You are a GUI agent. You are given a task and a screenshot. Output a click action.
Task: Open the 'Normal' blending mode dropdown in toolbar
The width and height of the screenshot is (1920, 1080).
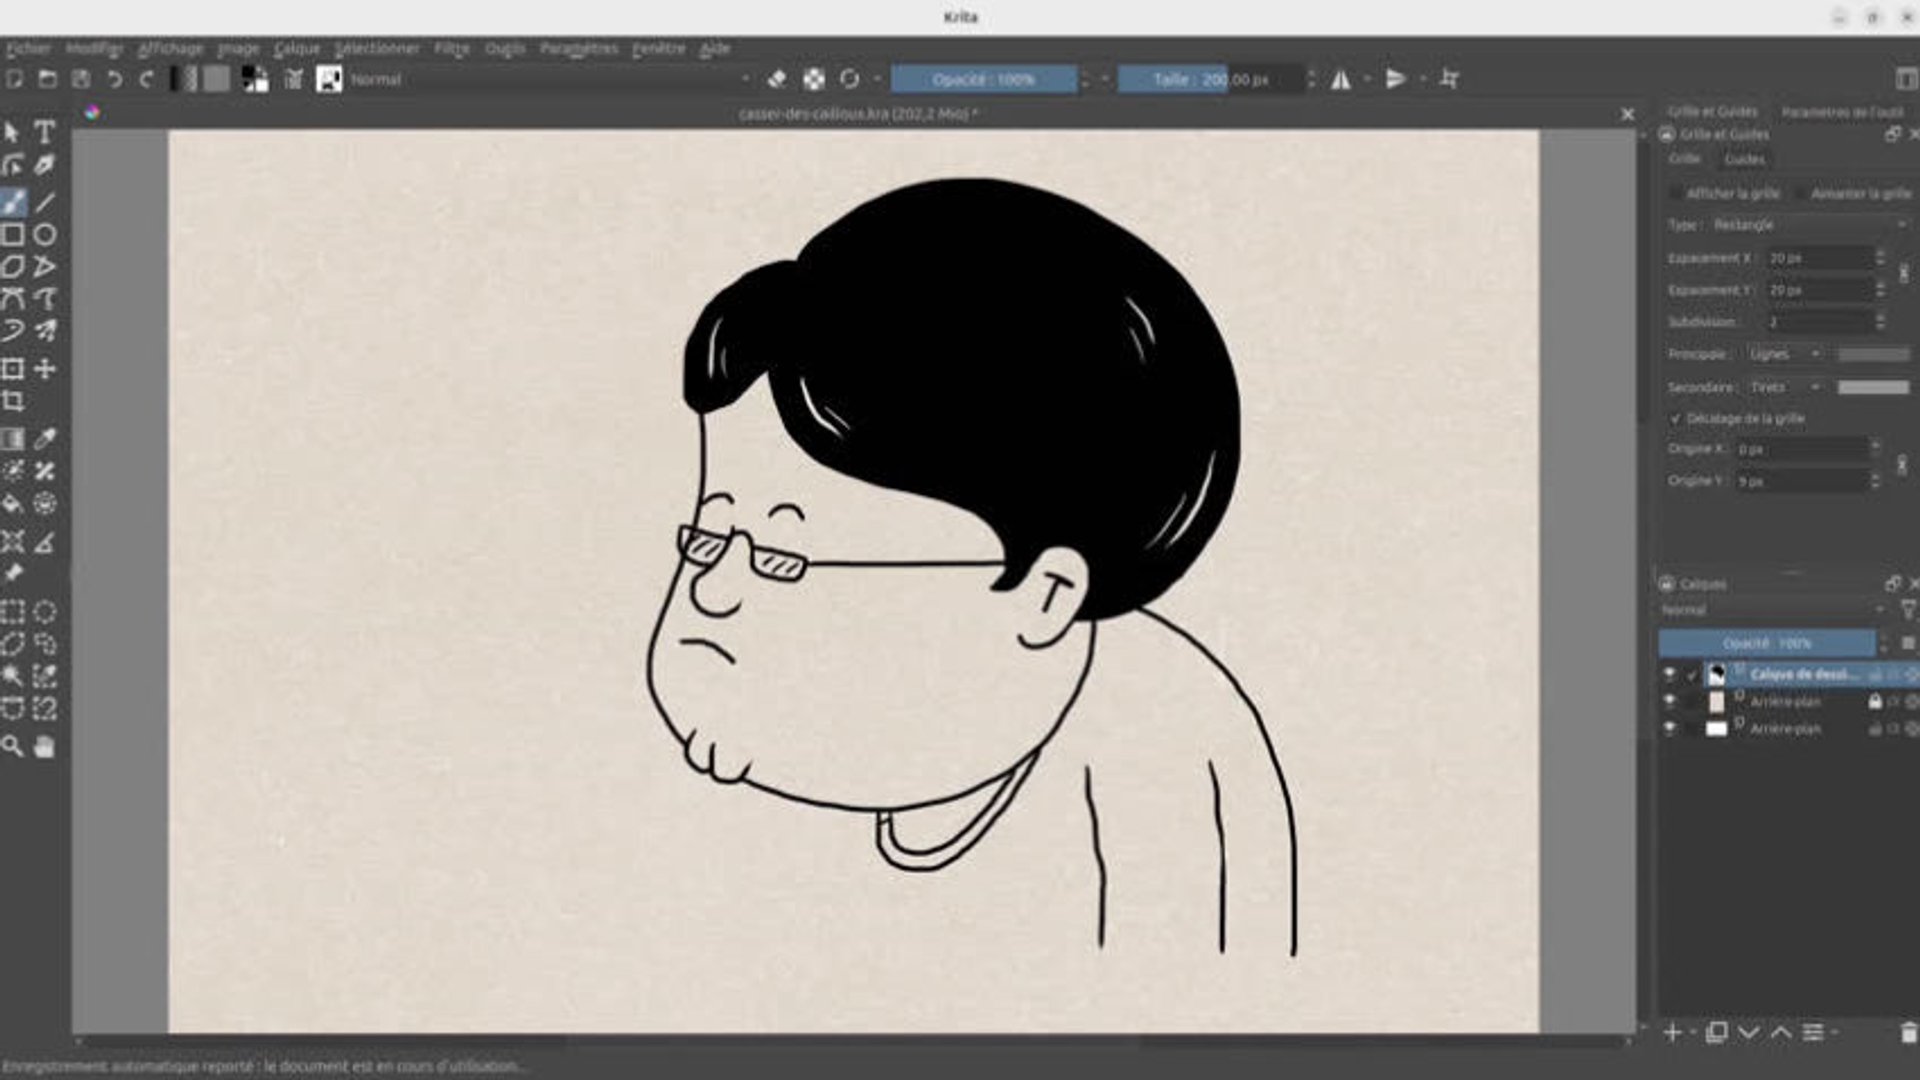[x=550, y=79]
